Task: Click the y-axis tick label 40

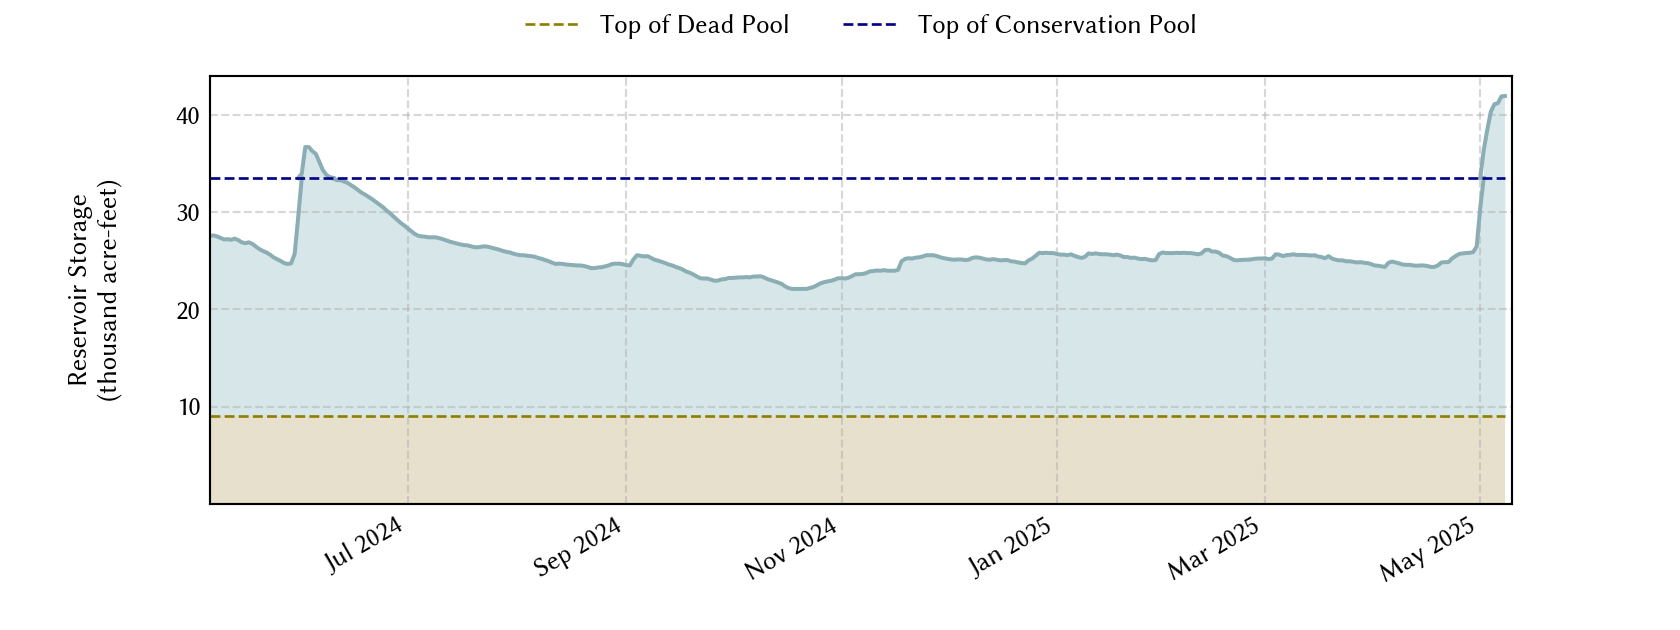Action: tap(188, 116)
